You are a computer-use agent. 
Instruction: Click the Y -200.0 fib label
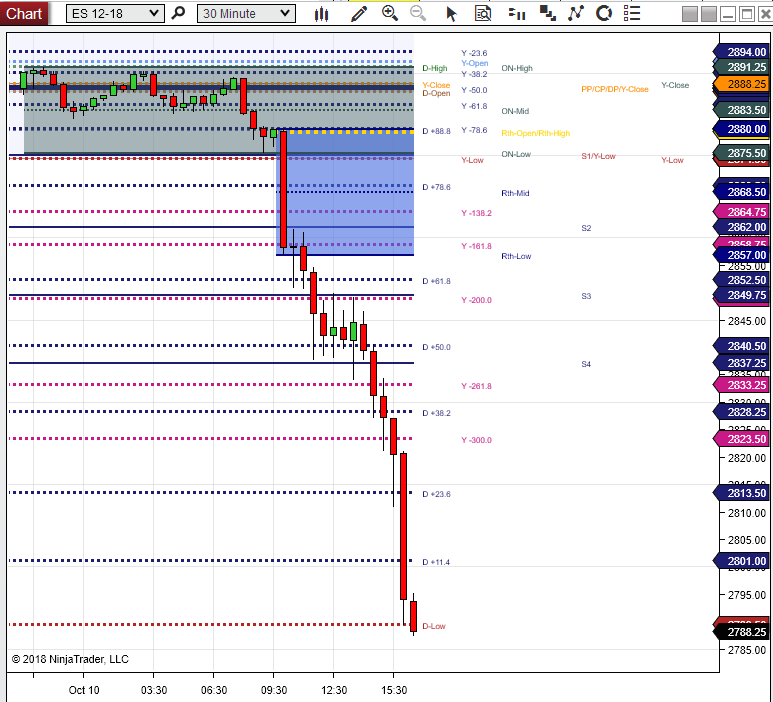476,300
